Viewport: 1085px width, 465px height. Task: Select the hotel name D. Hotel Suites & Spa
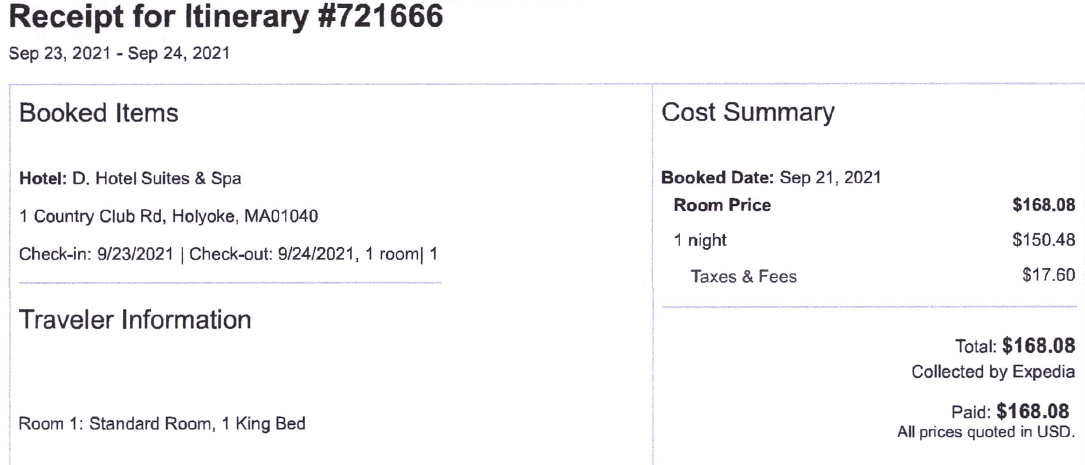(x=131, y=179)
